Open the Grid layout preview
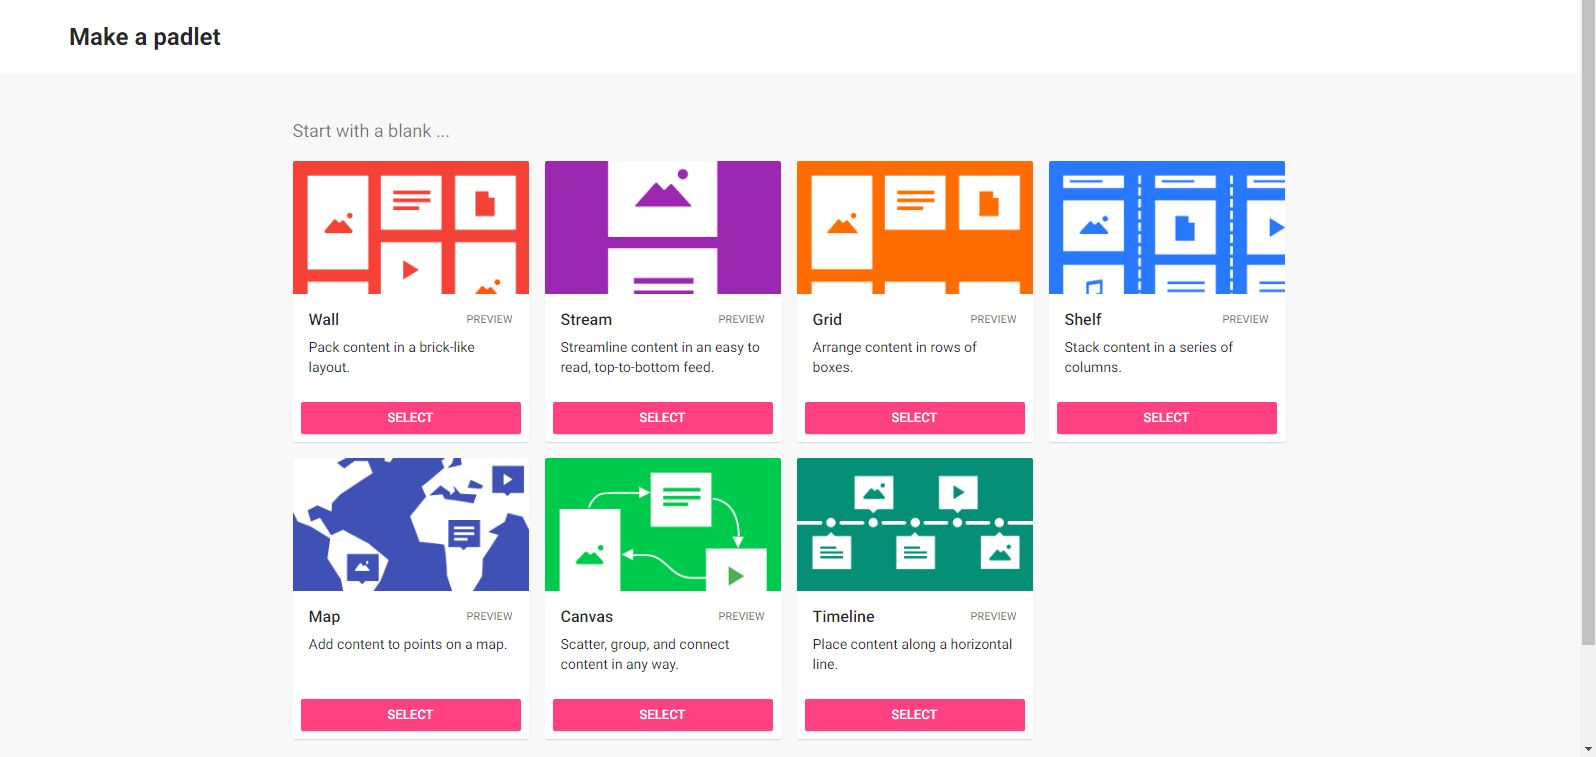 click(x=993, y=320)
